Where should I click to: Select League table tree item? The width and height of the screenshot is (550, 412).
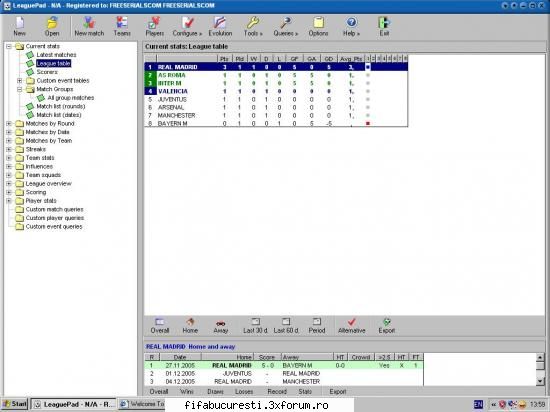pos(53,63)
